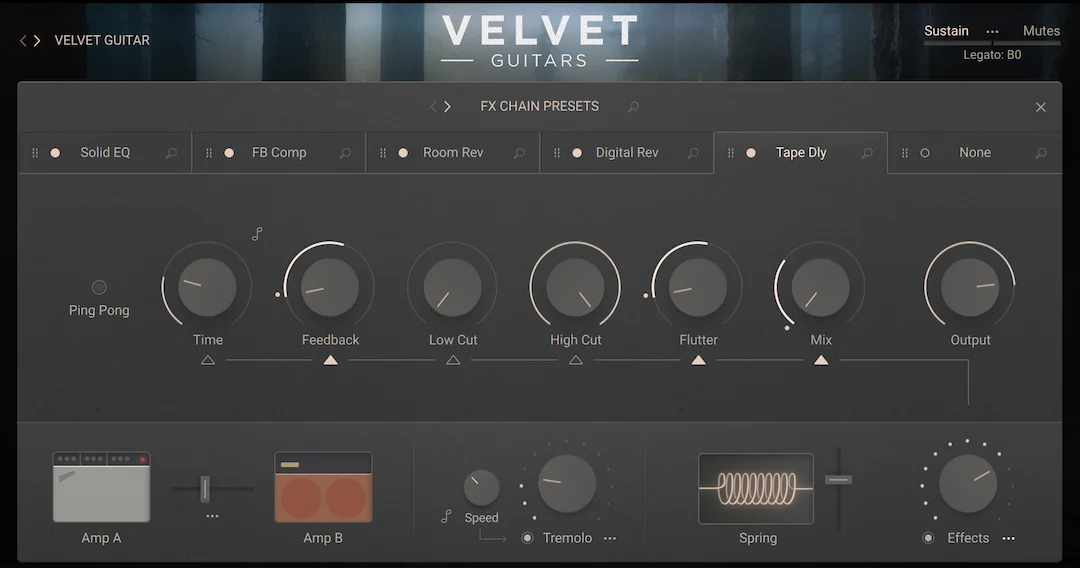Open articulation ellipsis menu beside Sustain
Screen dimensions: 1080x568
[x=992, y=32]
